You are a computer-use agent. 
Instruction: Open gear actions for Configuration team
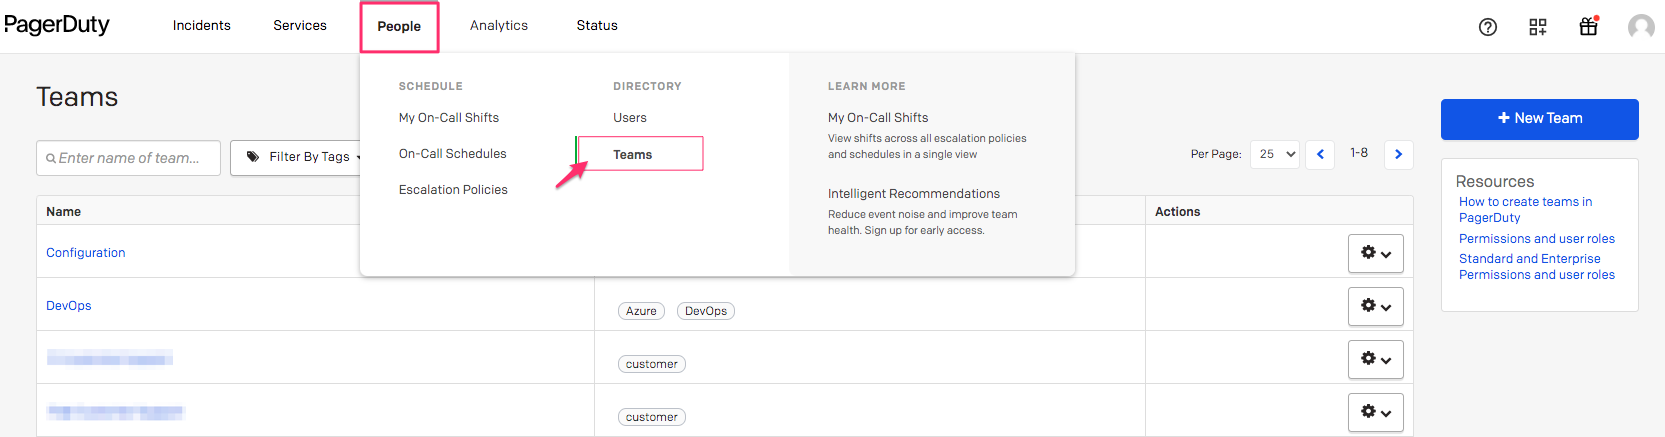pyautogui.click(x=1375, y=254)
